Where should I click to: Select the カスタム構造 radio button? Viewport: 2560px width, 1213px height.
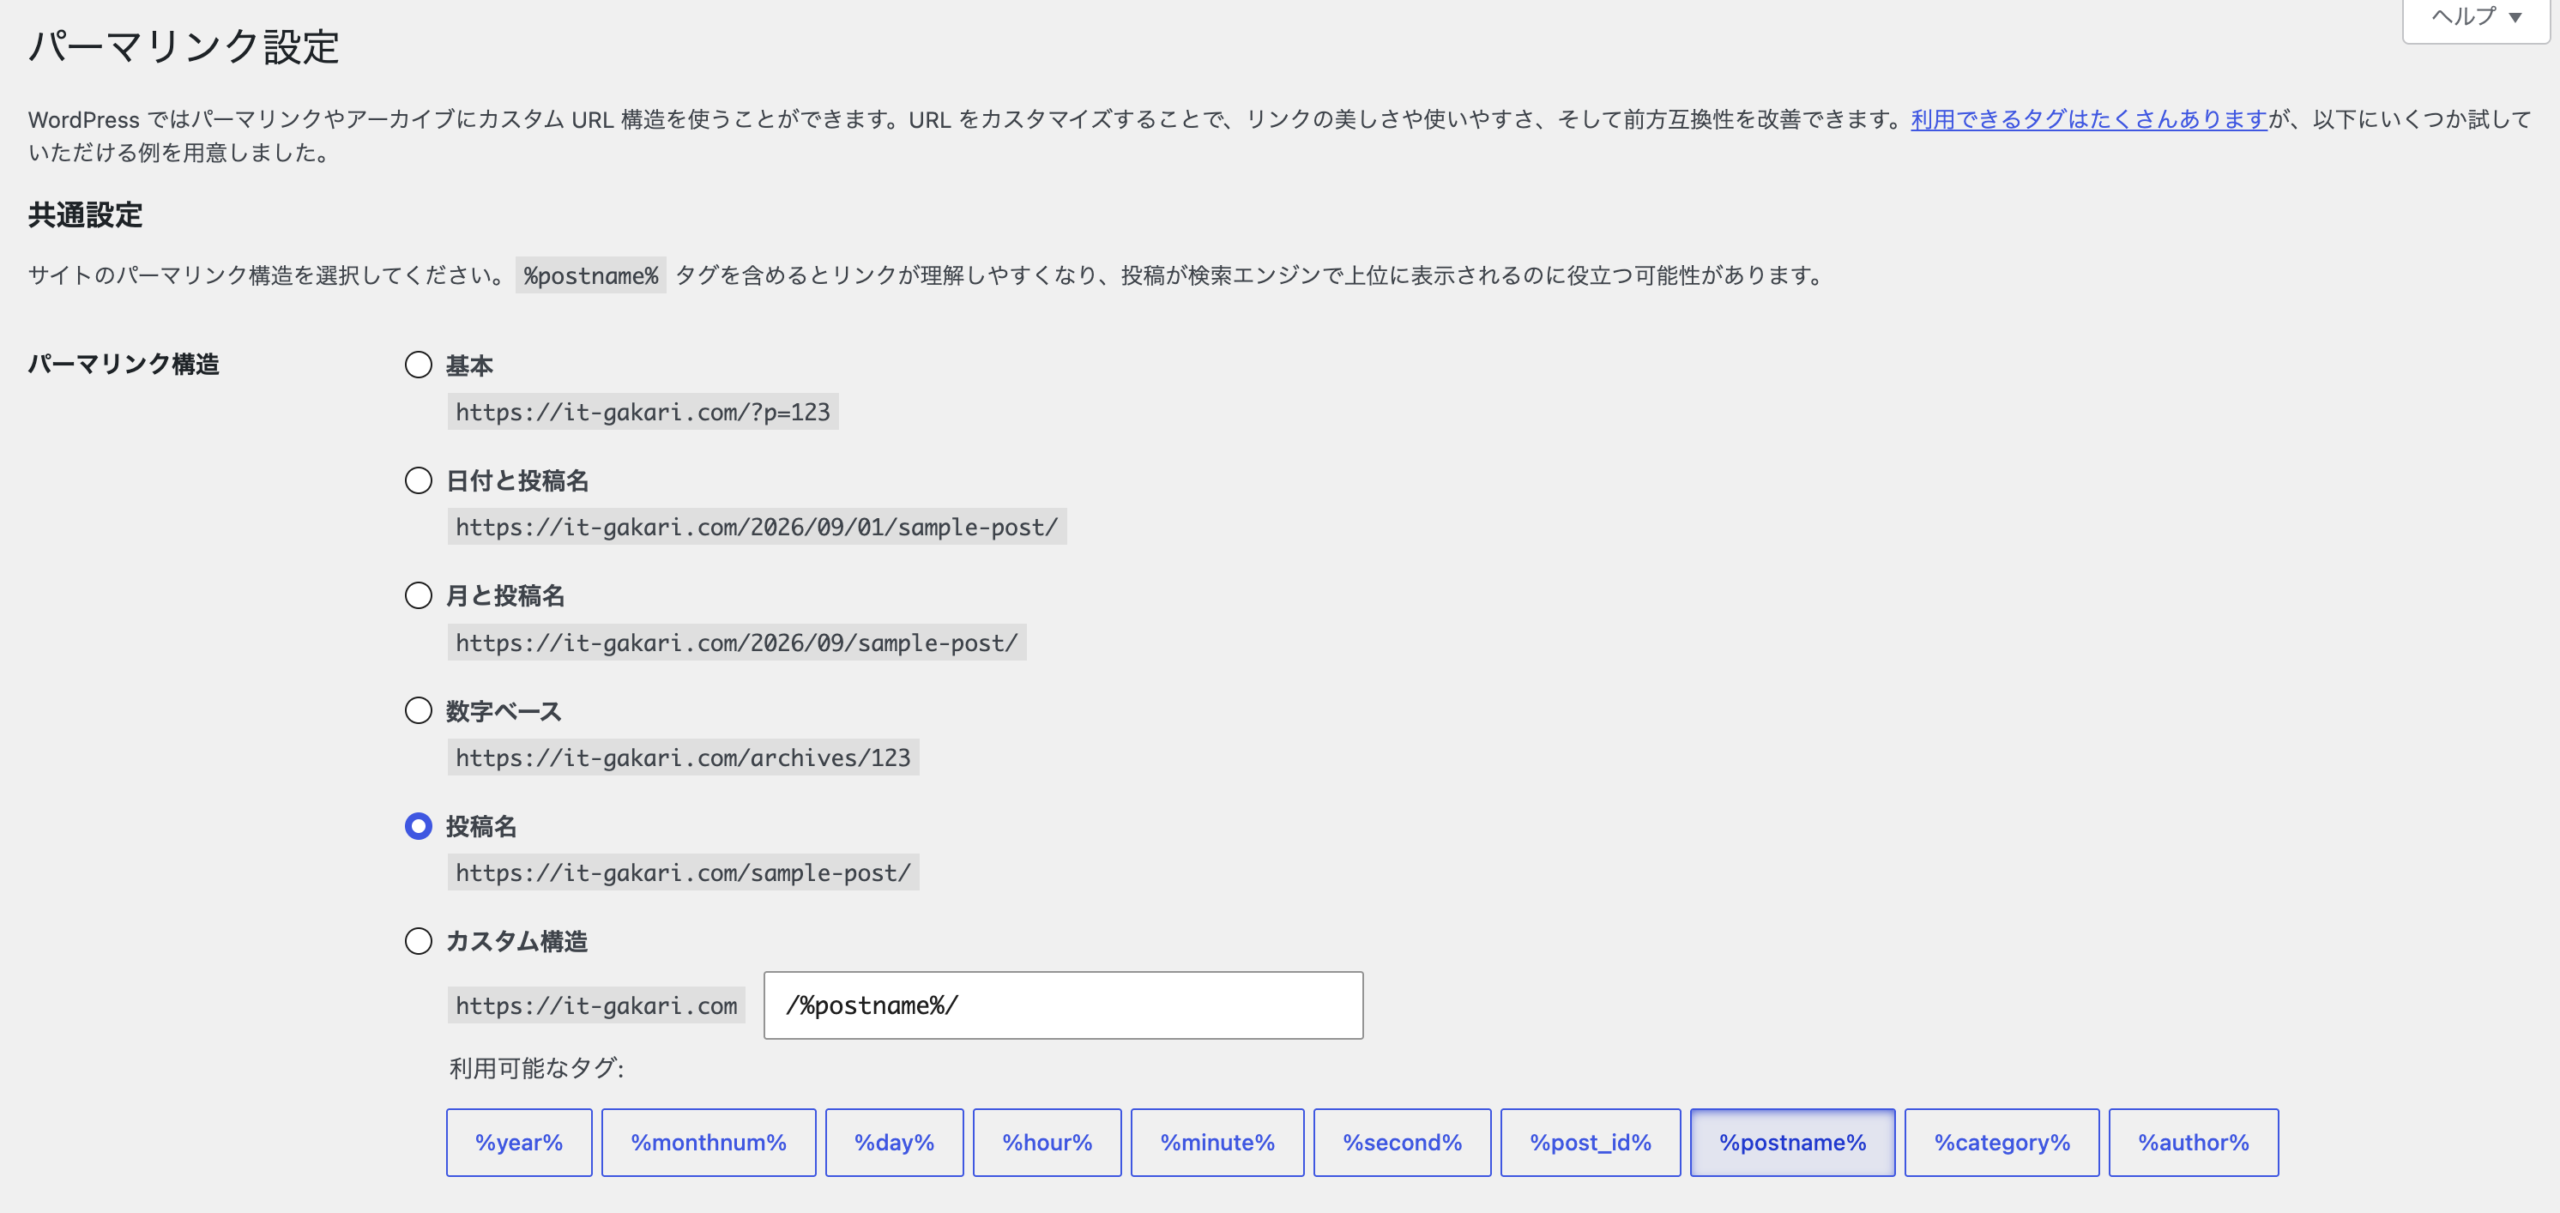point(418,941)
